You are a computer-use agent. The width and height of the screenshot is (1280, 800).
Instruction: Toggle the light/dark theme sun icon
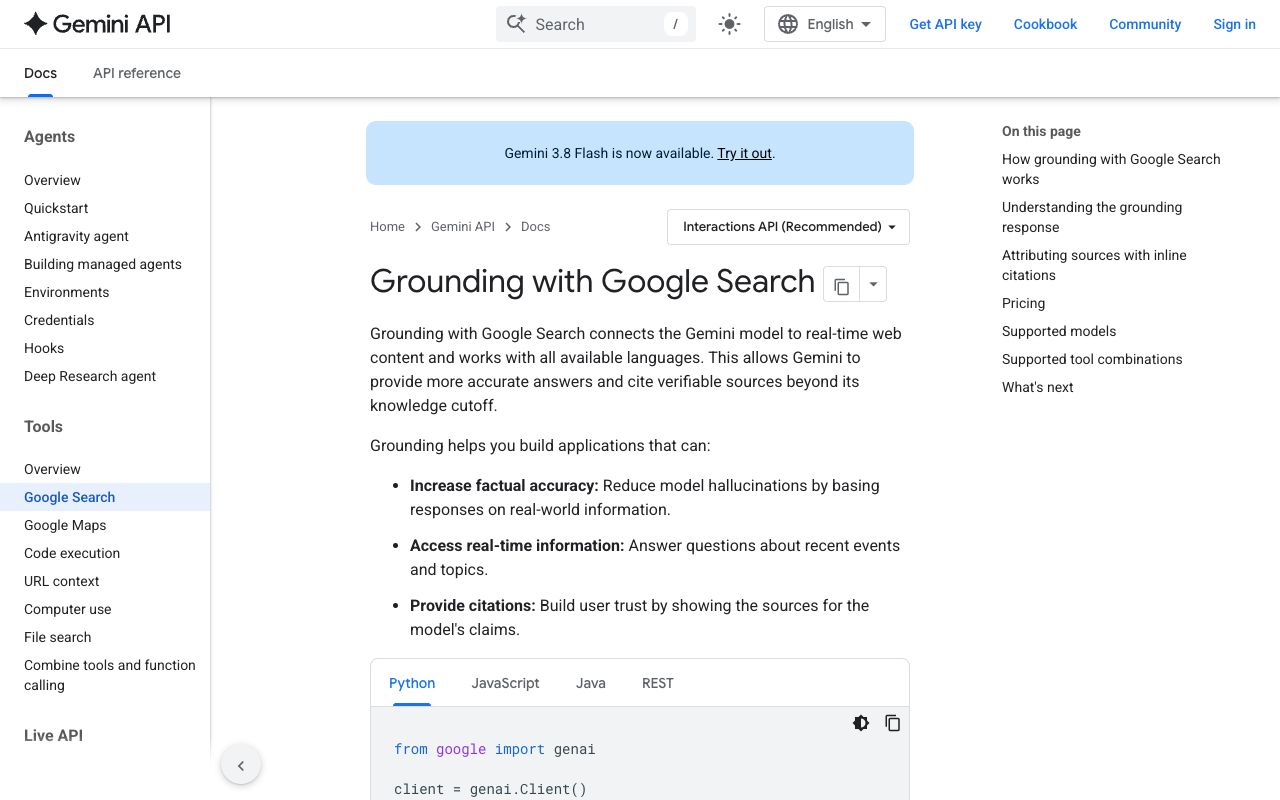click(x=729, y=24)
